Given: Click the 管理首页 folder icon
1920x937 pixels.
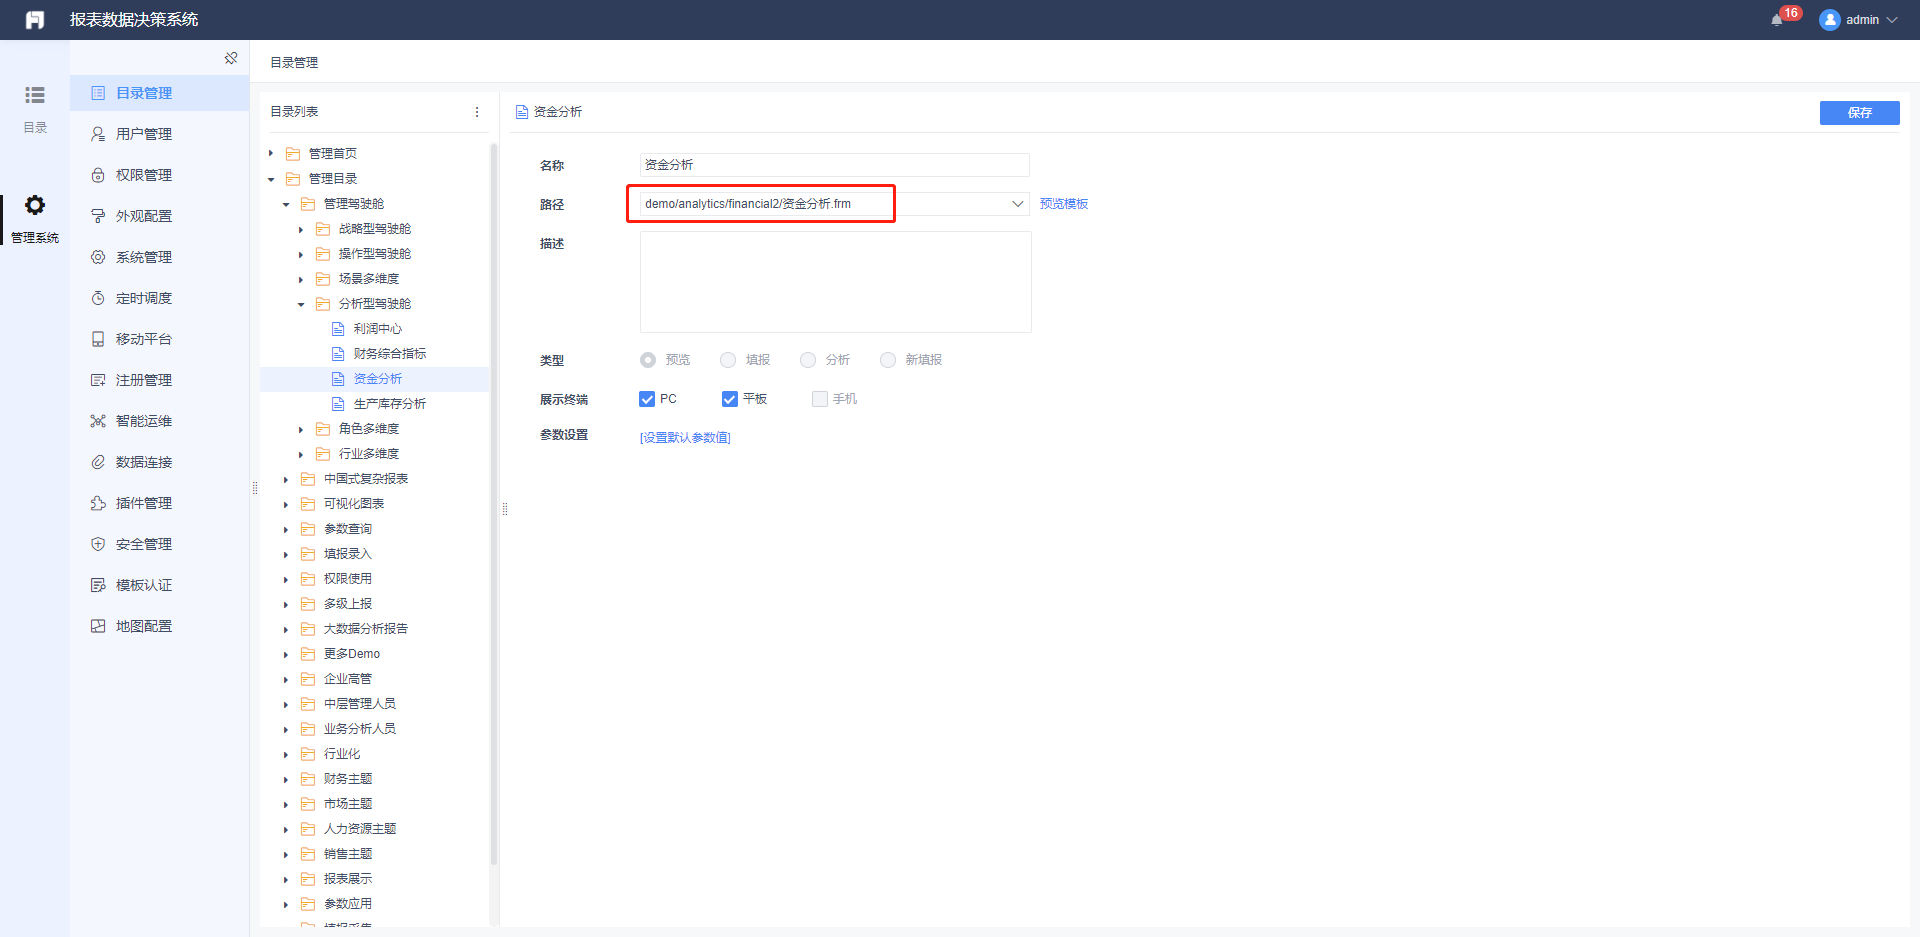Looking at the screenshot, I should tap(293, 154).
